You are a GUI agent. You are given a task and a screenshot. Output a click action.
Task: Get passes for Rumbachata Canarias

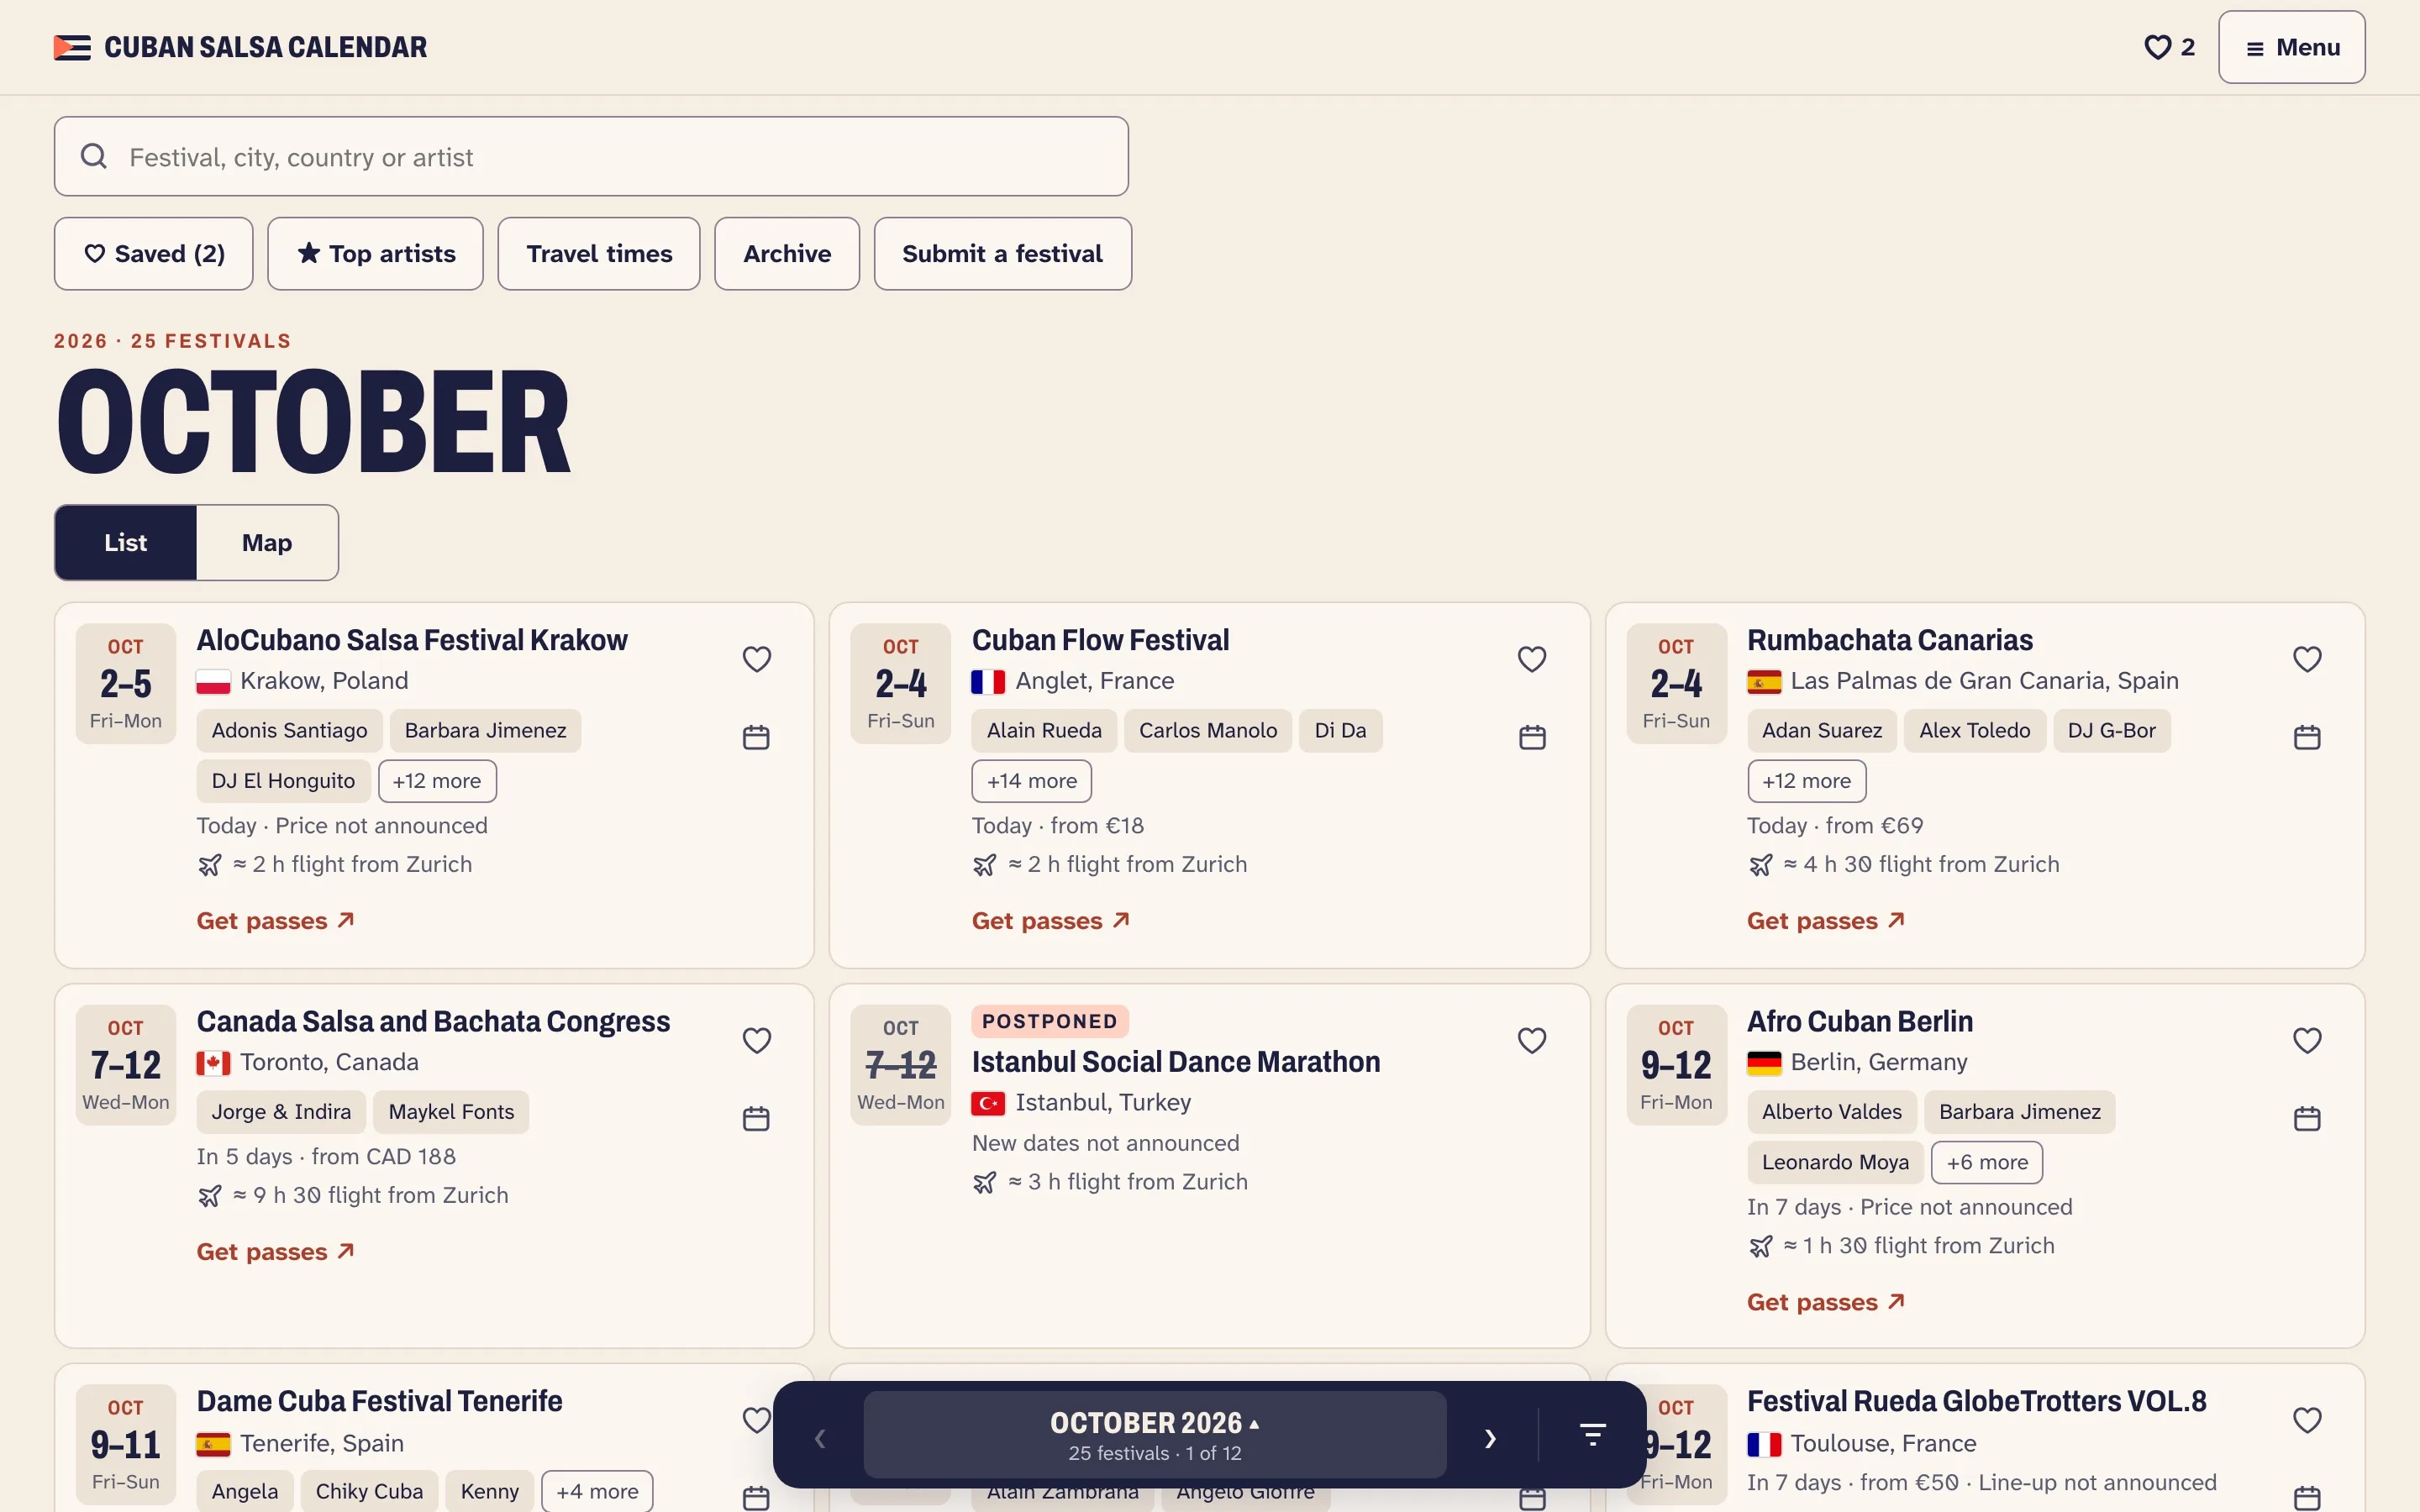pos(1825,920)
